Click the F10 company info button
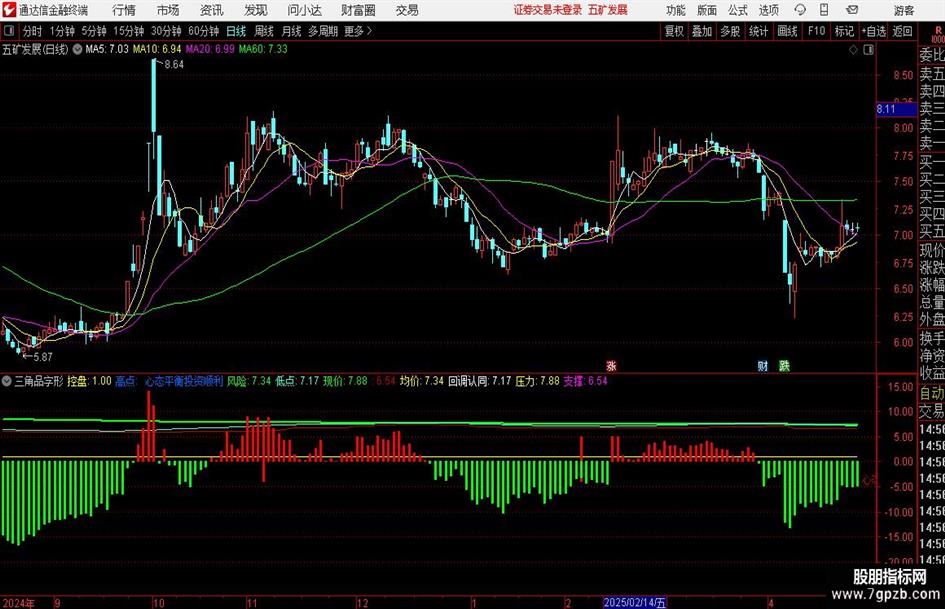This screenshot has width=945, height=609. coord(816,31)
